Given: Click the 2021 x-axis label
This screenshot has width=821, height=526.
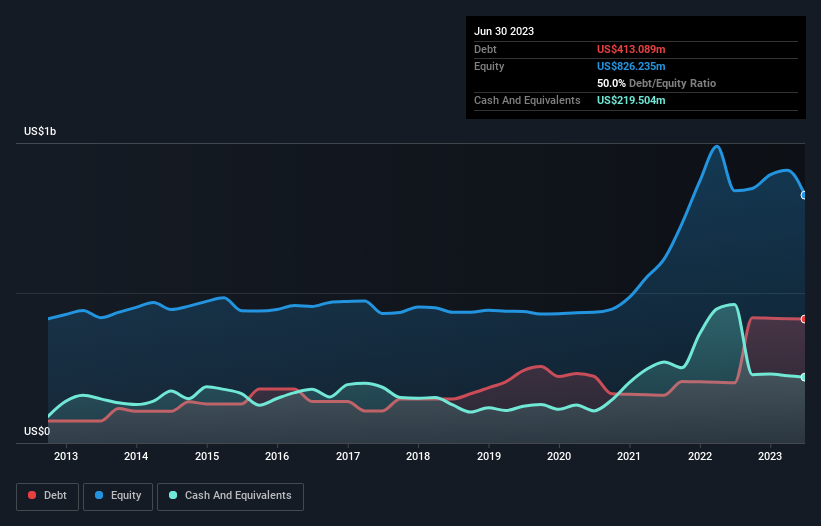Looking at the screenshot, I should (x=629, y=456).
